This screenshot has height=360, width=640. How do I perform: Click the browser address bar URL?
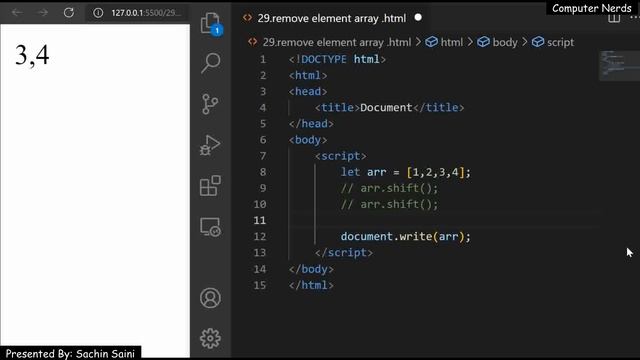(146, 13)
